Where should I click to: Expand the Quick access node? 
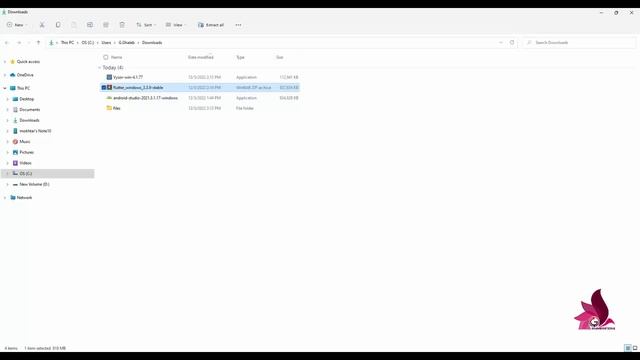(5, 62)
